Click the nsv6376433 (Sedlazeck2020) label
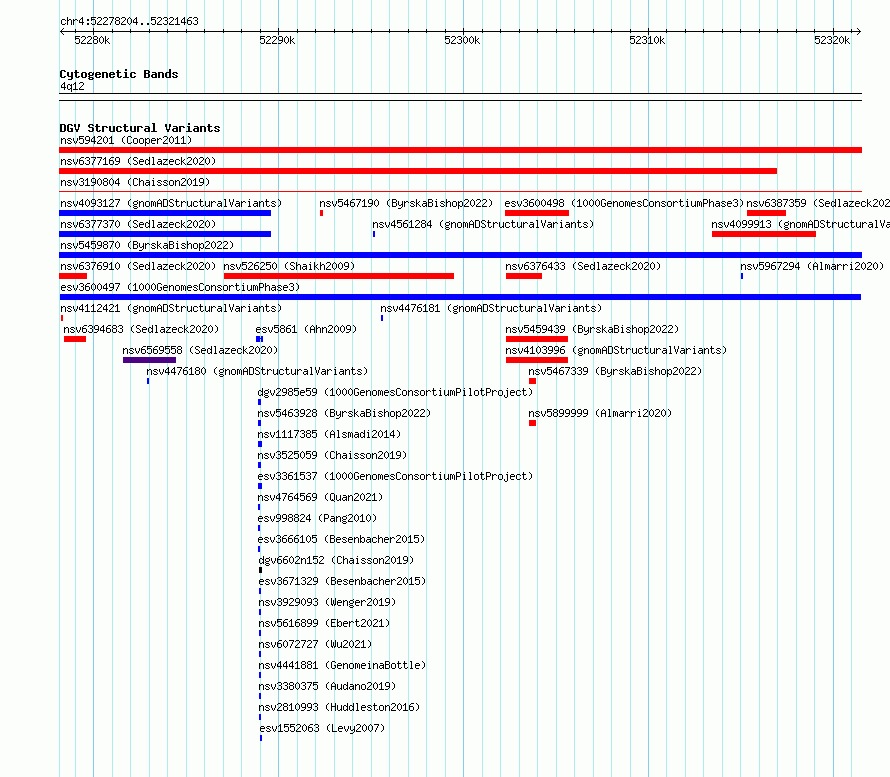Viewport: 890px width, 777px height. click(x=583, y=266)
